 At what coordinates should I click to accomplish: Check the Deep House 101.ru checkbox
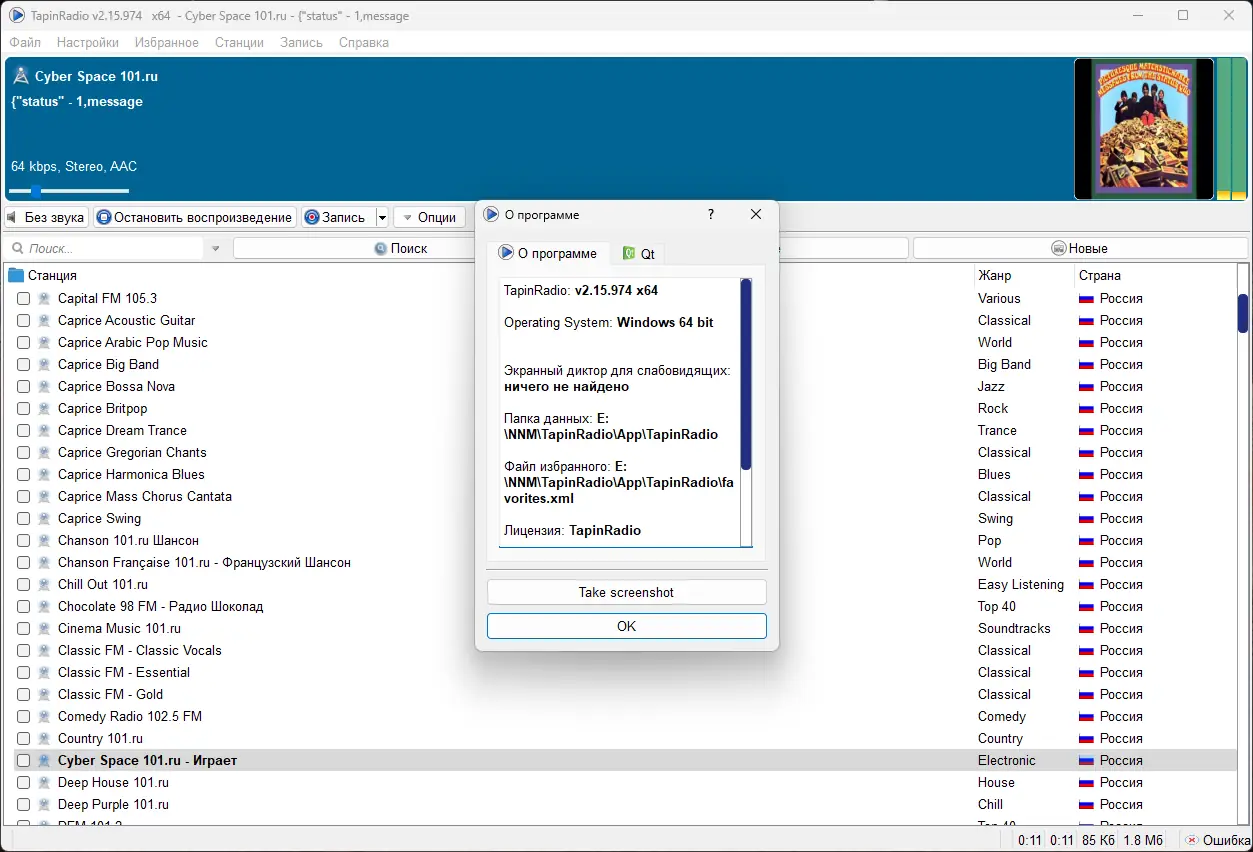click(23, 782)
